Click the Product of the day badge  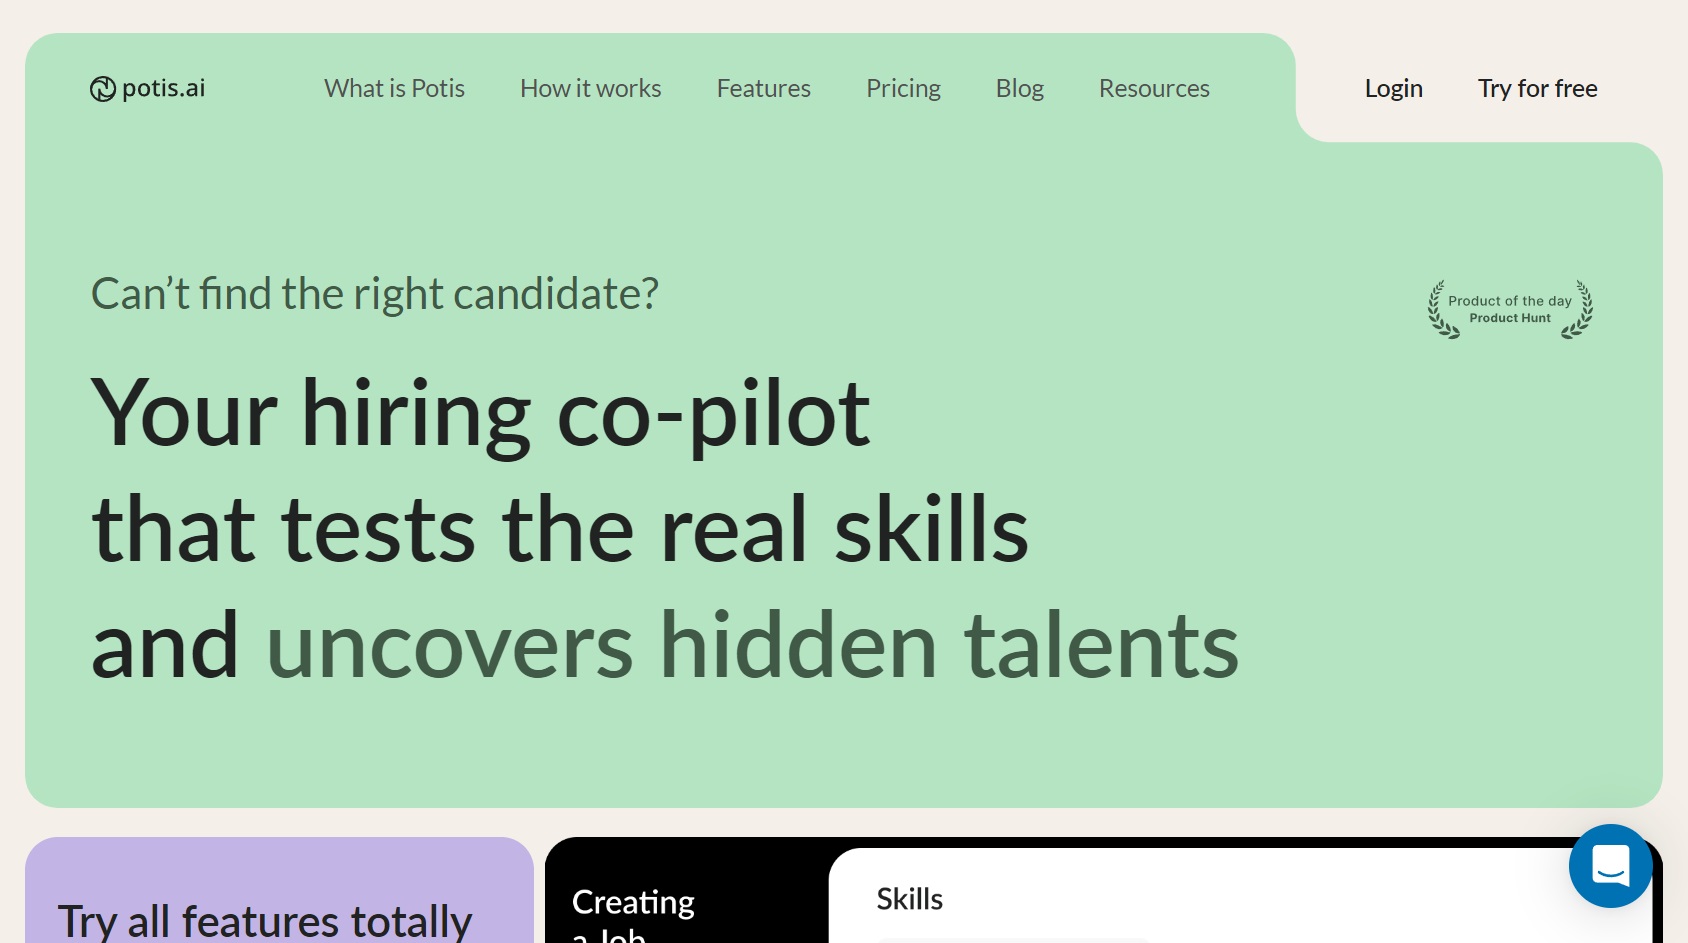click(1510, 309)
